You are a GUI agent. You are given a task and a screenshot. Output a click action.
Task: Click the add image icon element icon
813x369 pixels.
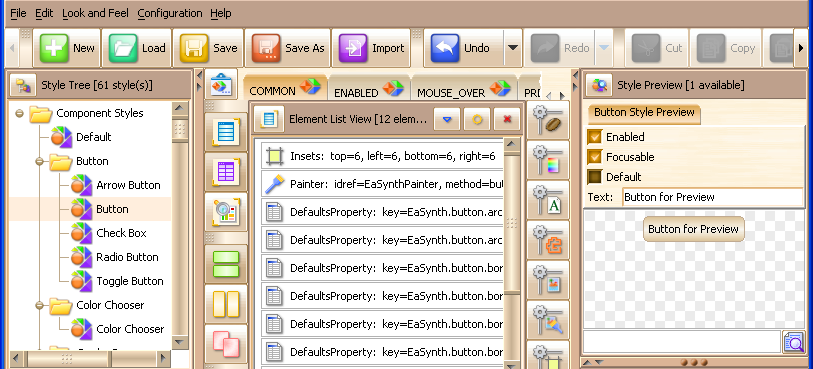click(548, 280)
